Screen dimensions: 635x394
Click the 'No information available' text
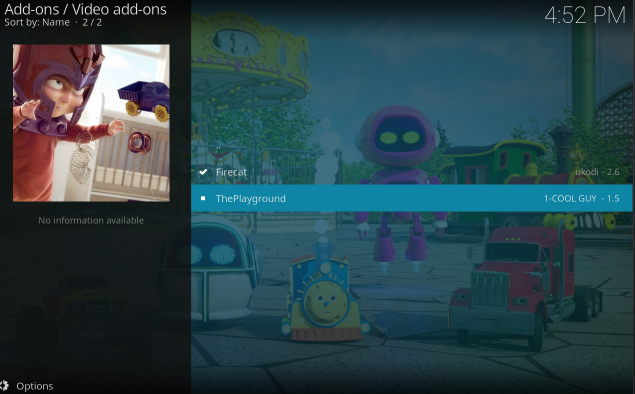[91, 220]
